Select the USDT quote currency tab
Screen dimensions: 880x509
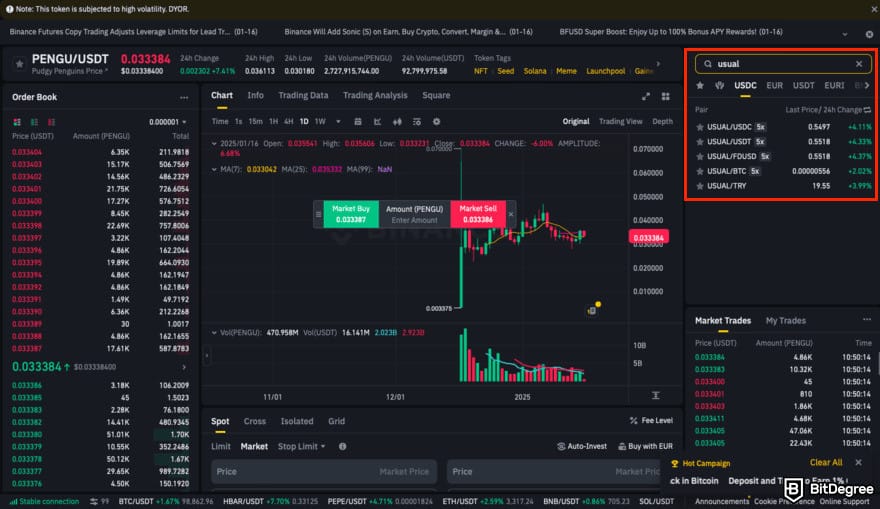coord(803,85)
